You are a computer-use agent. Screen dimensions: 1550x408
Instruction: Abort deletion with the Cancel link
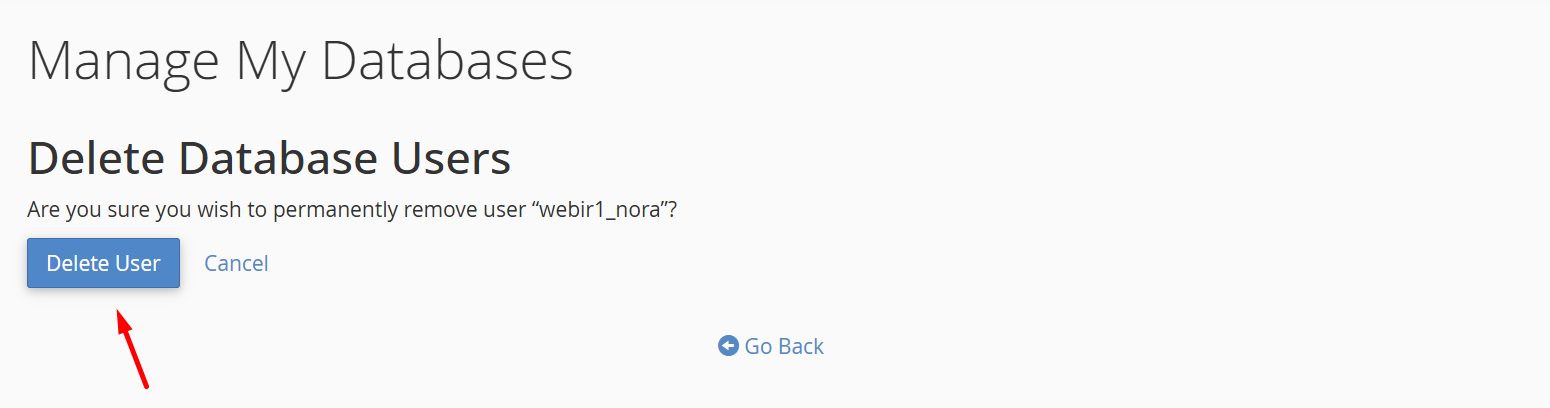click(236, 263)
